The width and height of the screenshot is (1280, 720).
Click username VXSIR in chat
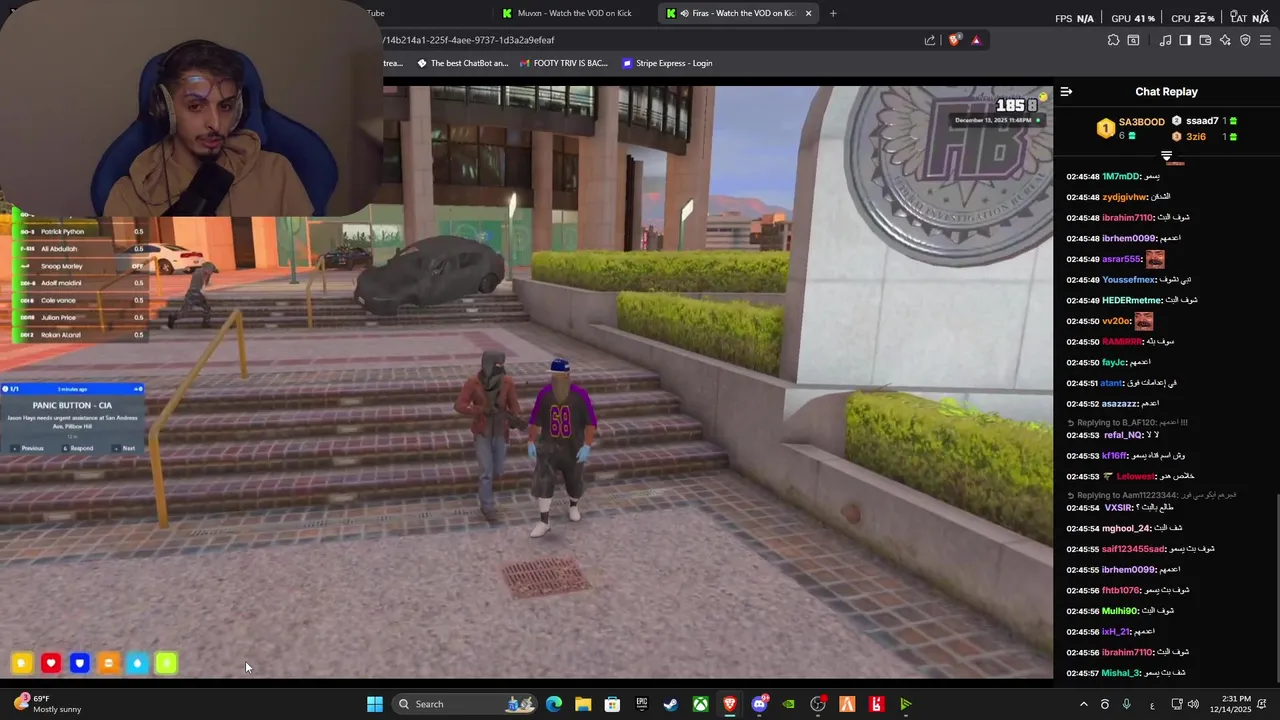[x=1118, y=508]
